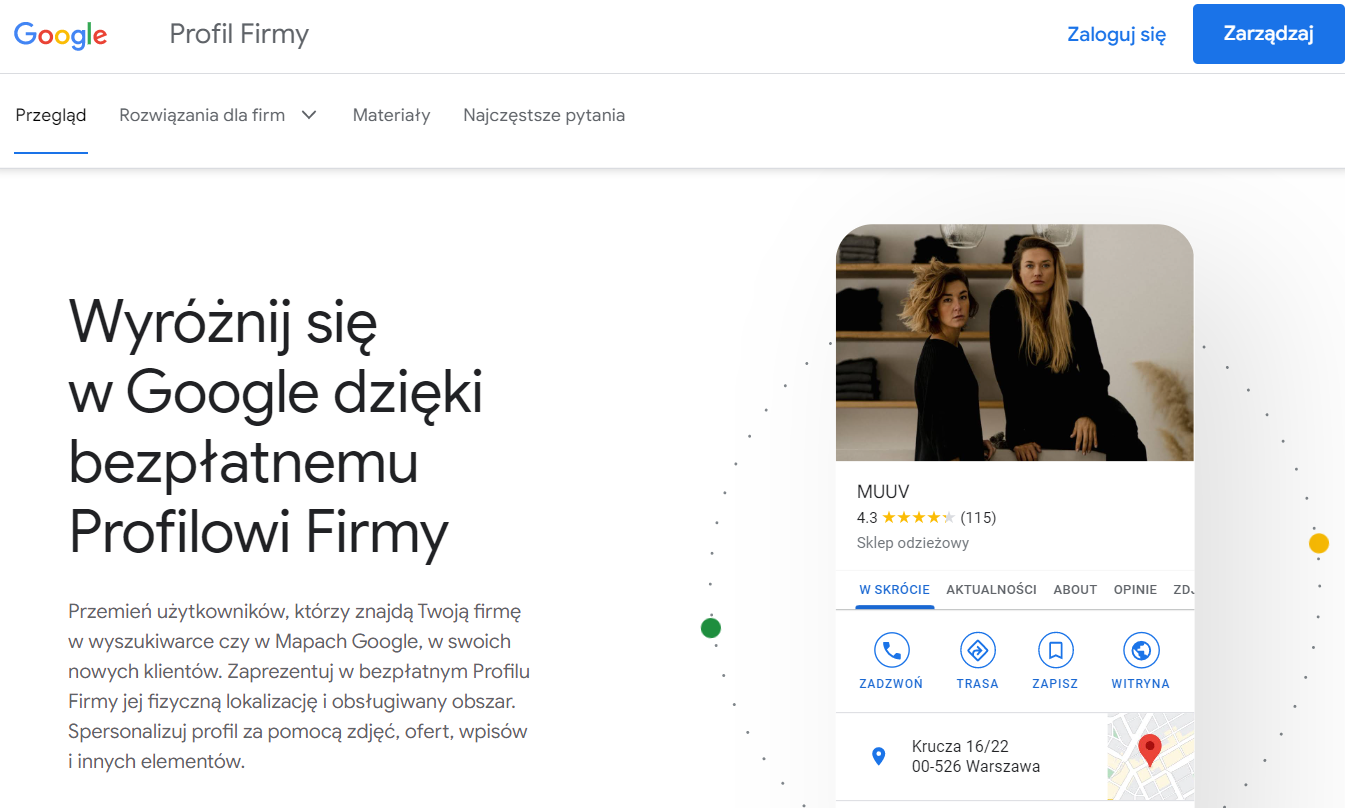Image resolution: width=1345 pixels, height=808 pixels.
Task: Click the 00-526 Warszawa text
Action: (x=976, y=767)
